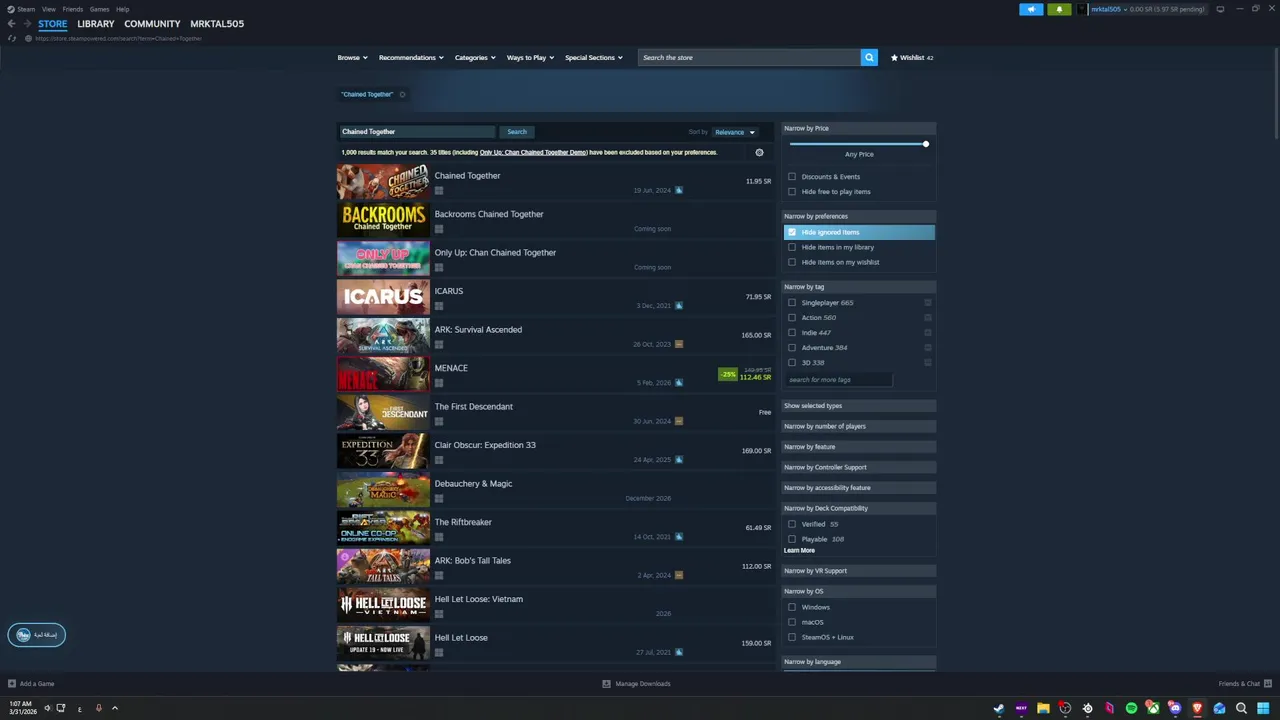This screenshot has height=720, width=1280.
Task: Click the store search magnifier button
Action: [869, 58]
